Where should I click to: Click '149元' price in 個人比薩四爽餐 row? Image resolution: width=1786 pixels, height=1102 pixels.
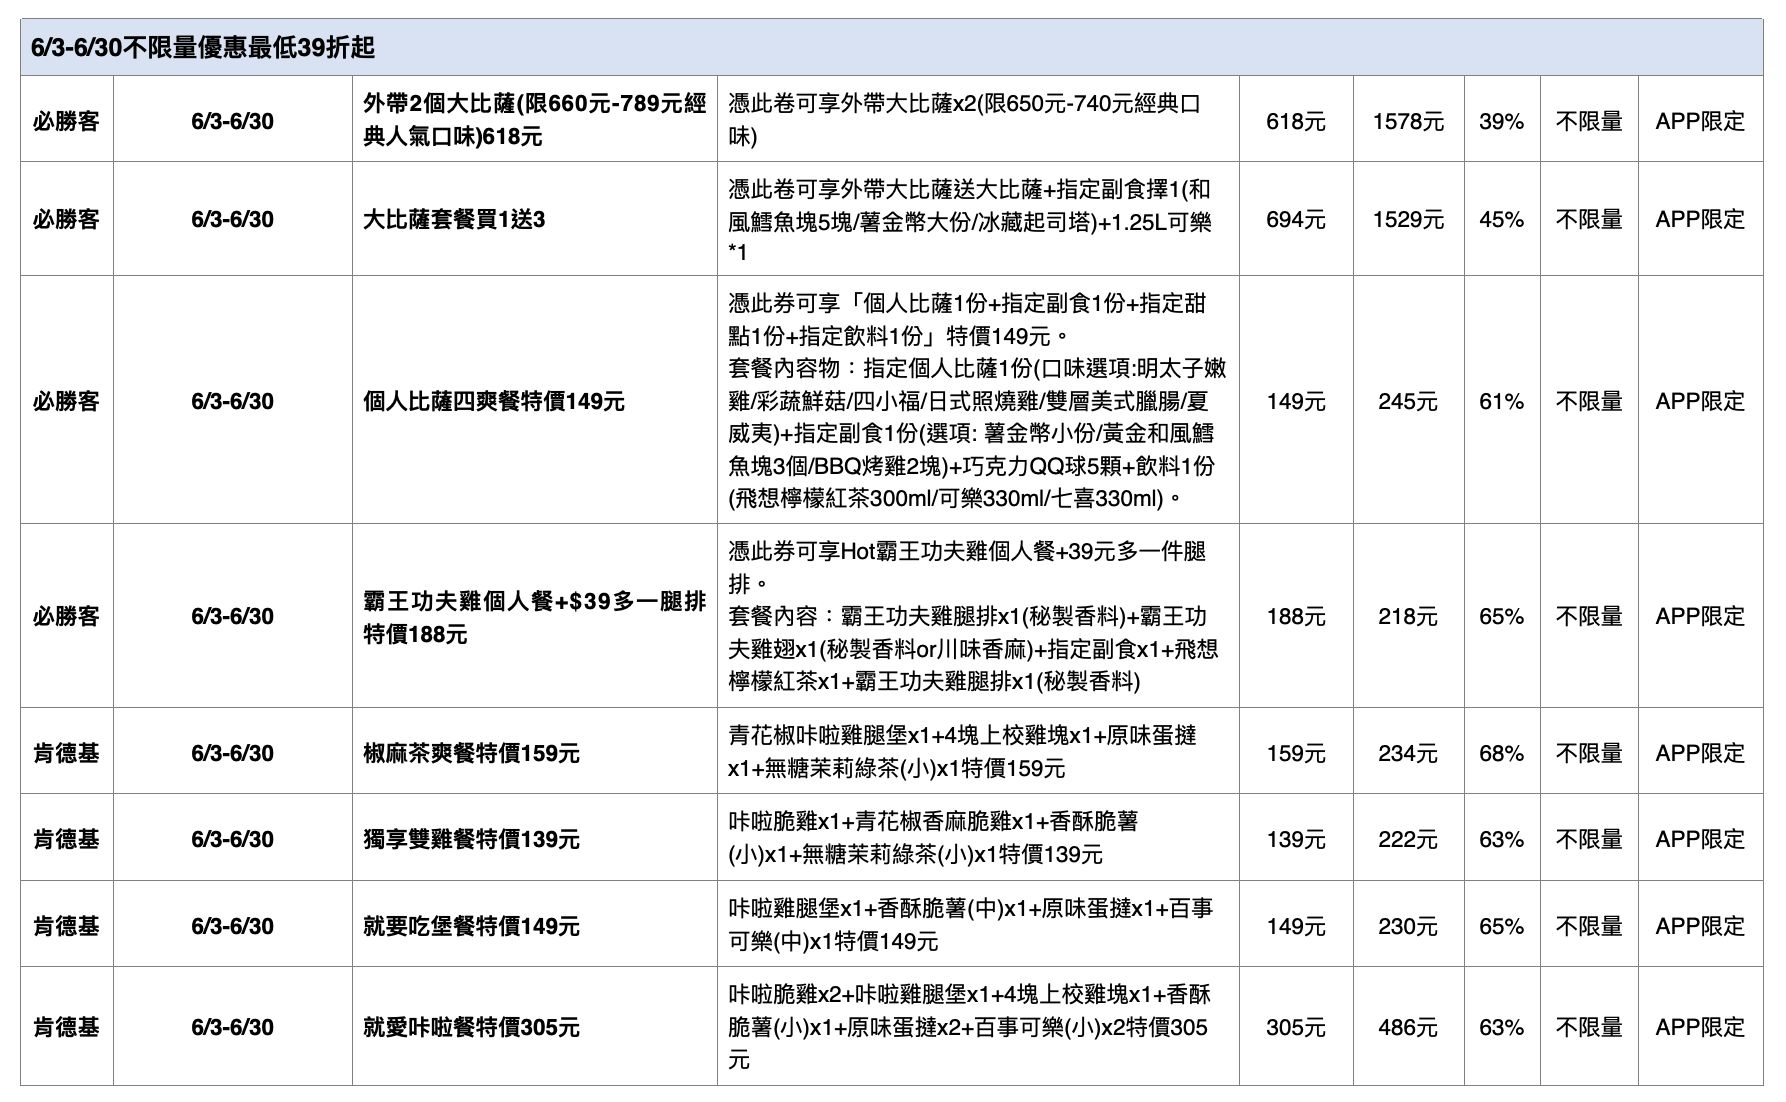(1296, 401)
